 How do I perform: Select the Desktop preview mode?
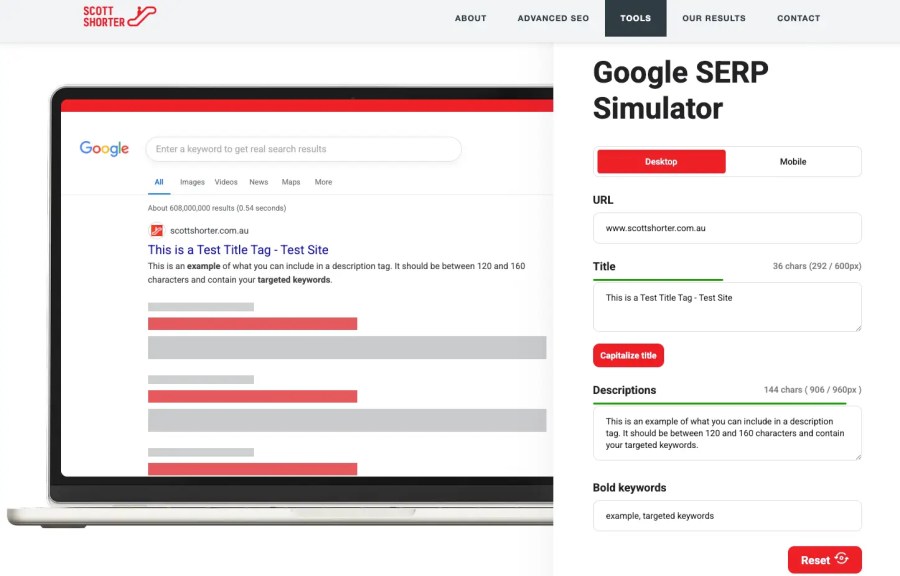click(660, 160)
